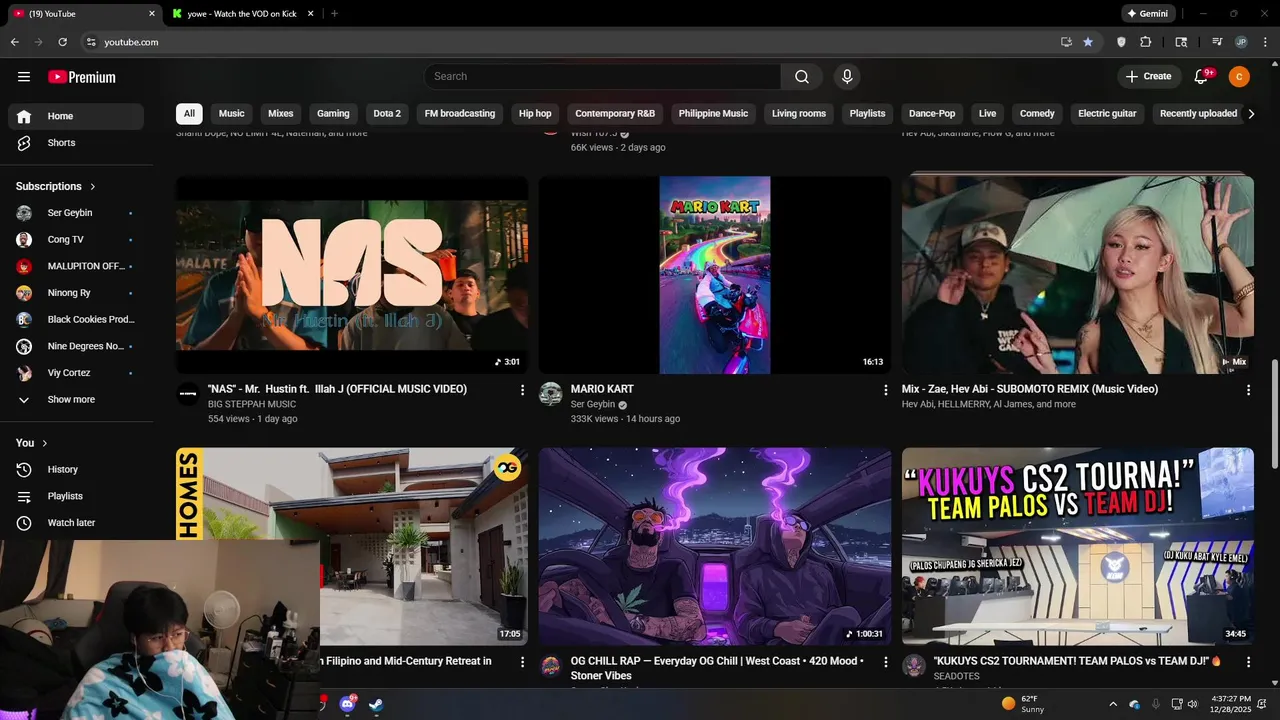Open SEADOTES channel link

point(957,677)
